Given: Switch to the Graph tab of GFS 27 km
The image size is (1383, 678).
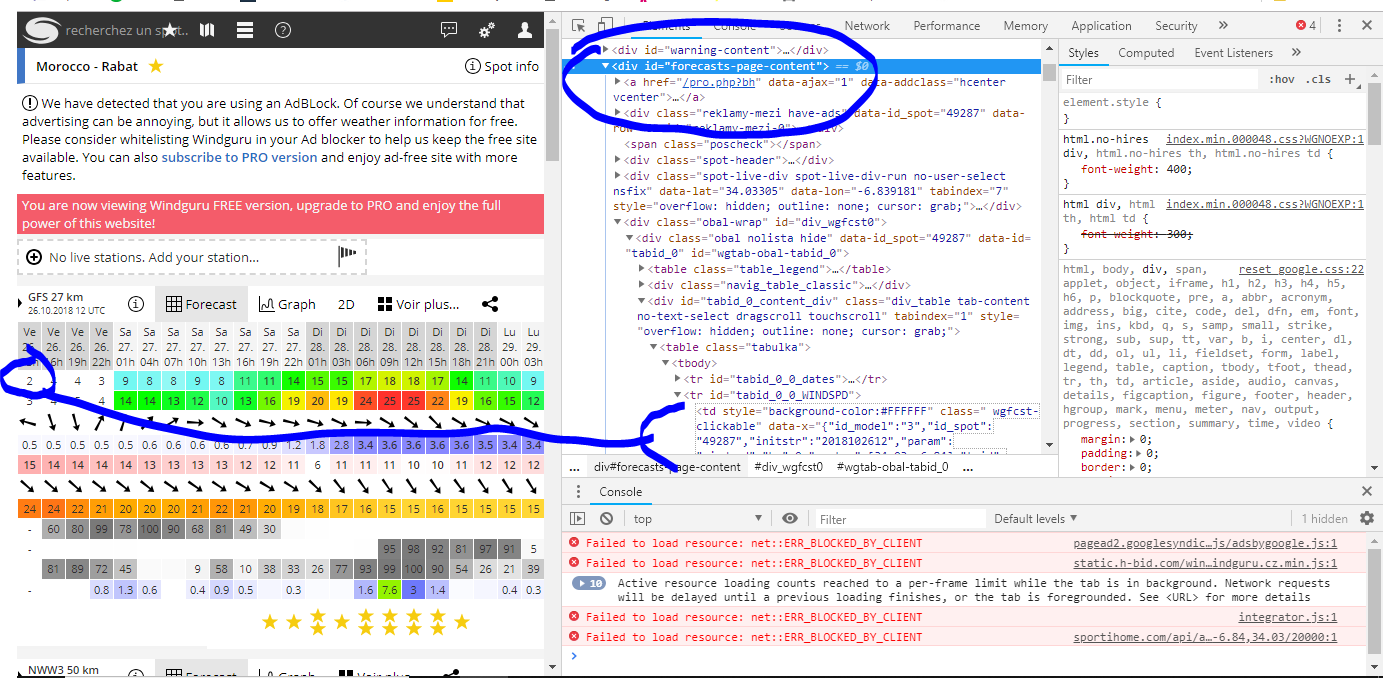Looking at the screenshot, I should (x=286, y=304).
